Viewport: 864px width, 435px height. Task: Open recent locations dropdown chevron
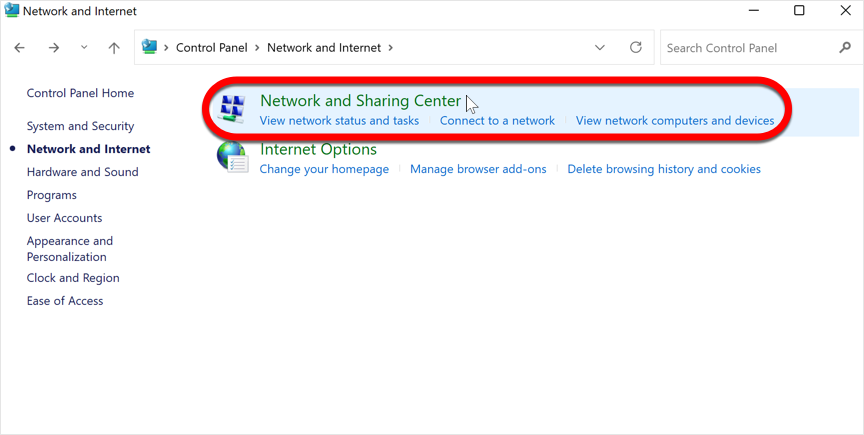pos(84,47)
